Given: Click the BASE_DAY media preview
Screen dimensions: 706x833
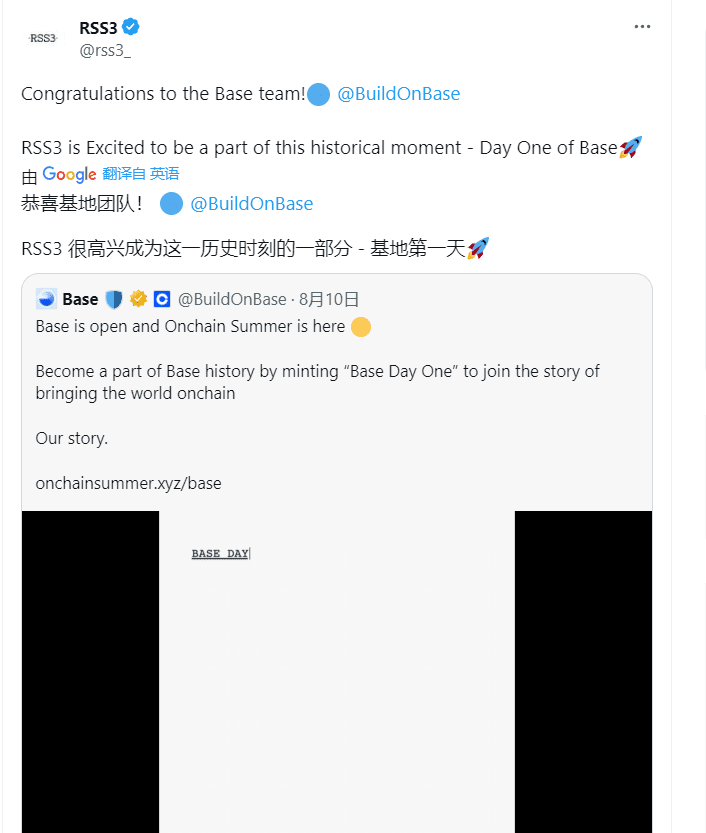Looking at the screenshot, I should pos(336,670).
